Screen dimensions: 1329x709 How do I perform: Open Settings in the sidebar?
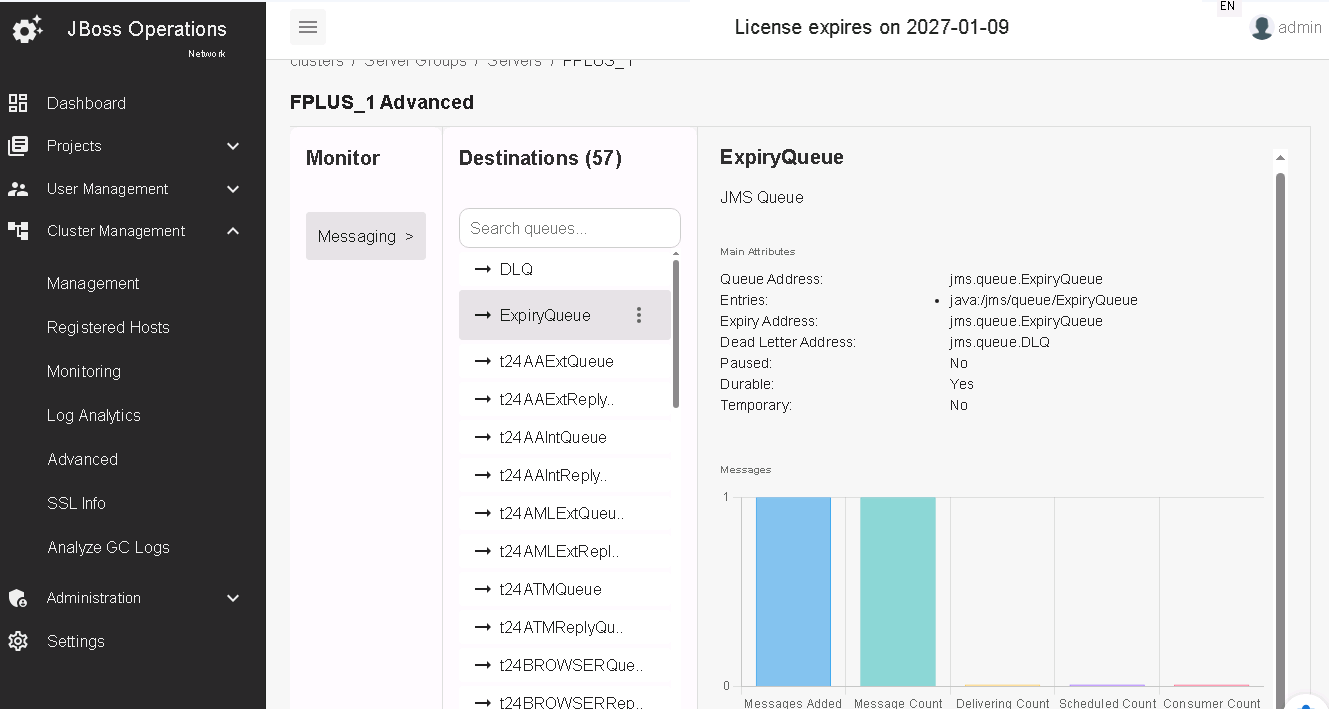pyautogui.click(x=76, y=641)
